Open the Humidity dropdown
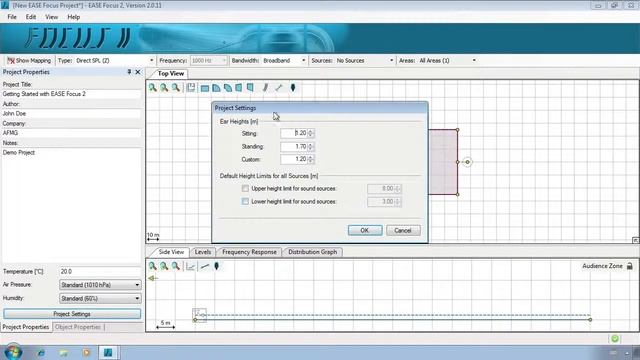The image size is (640, 360). pos(100,298)
